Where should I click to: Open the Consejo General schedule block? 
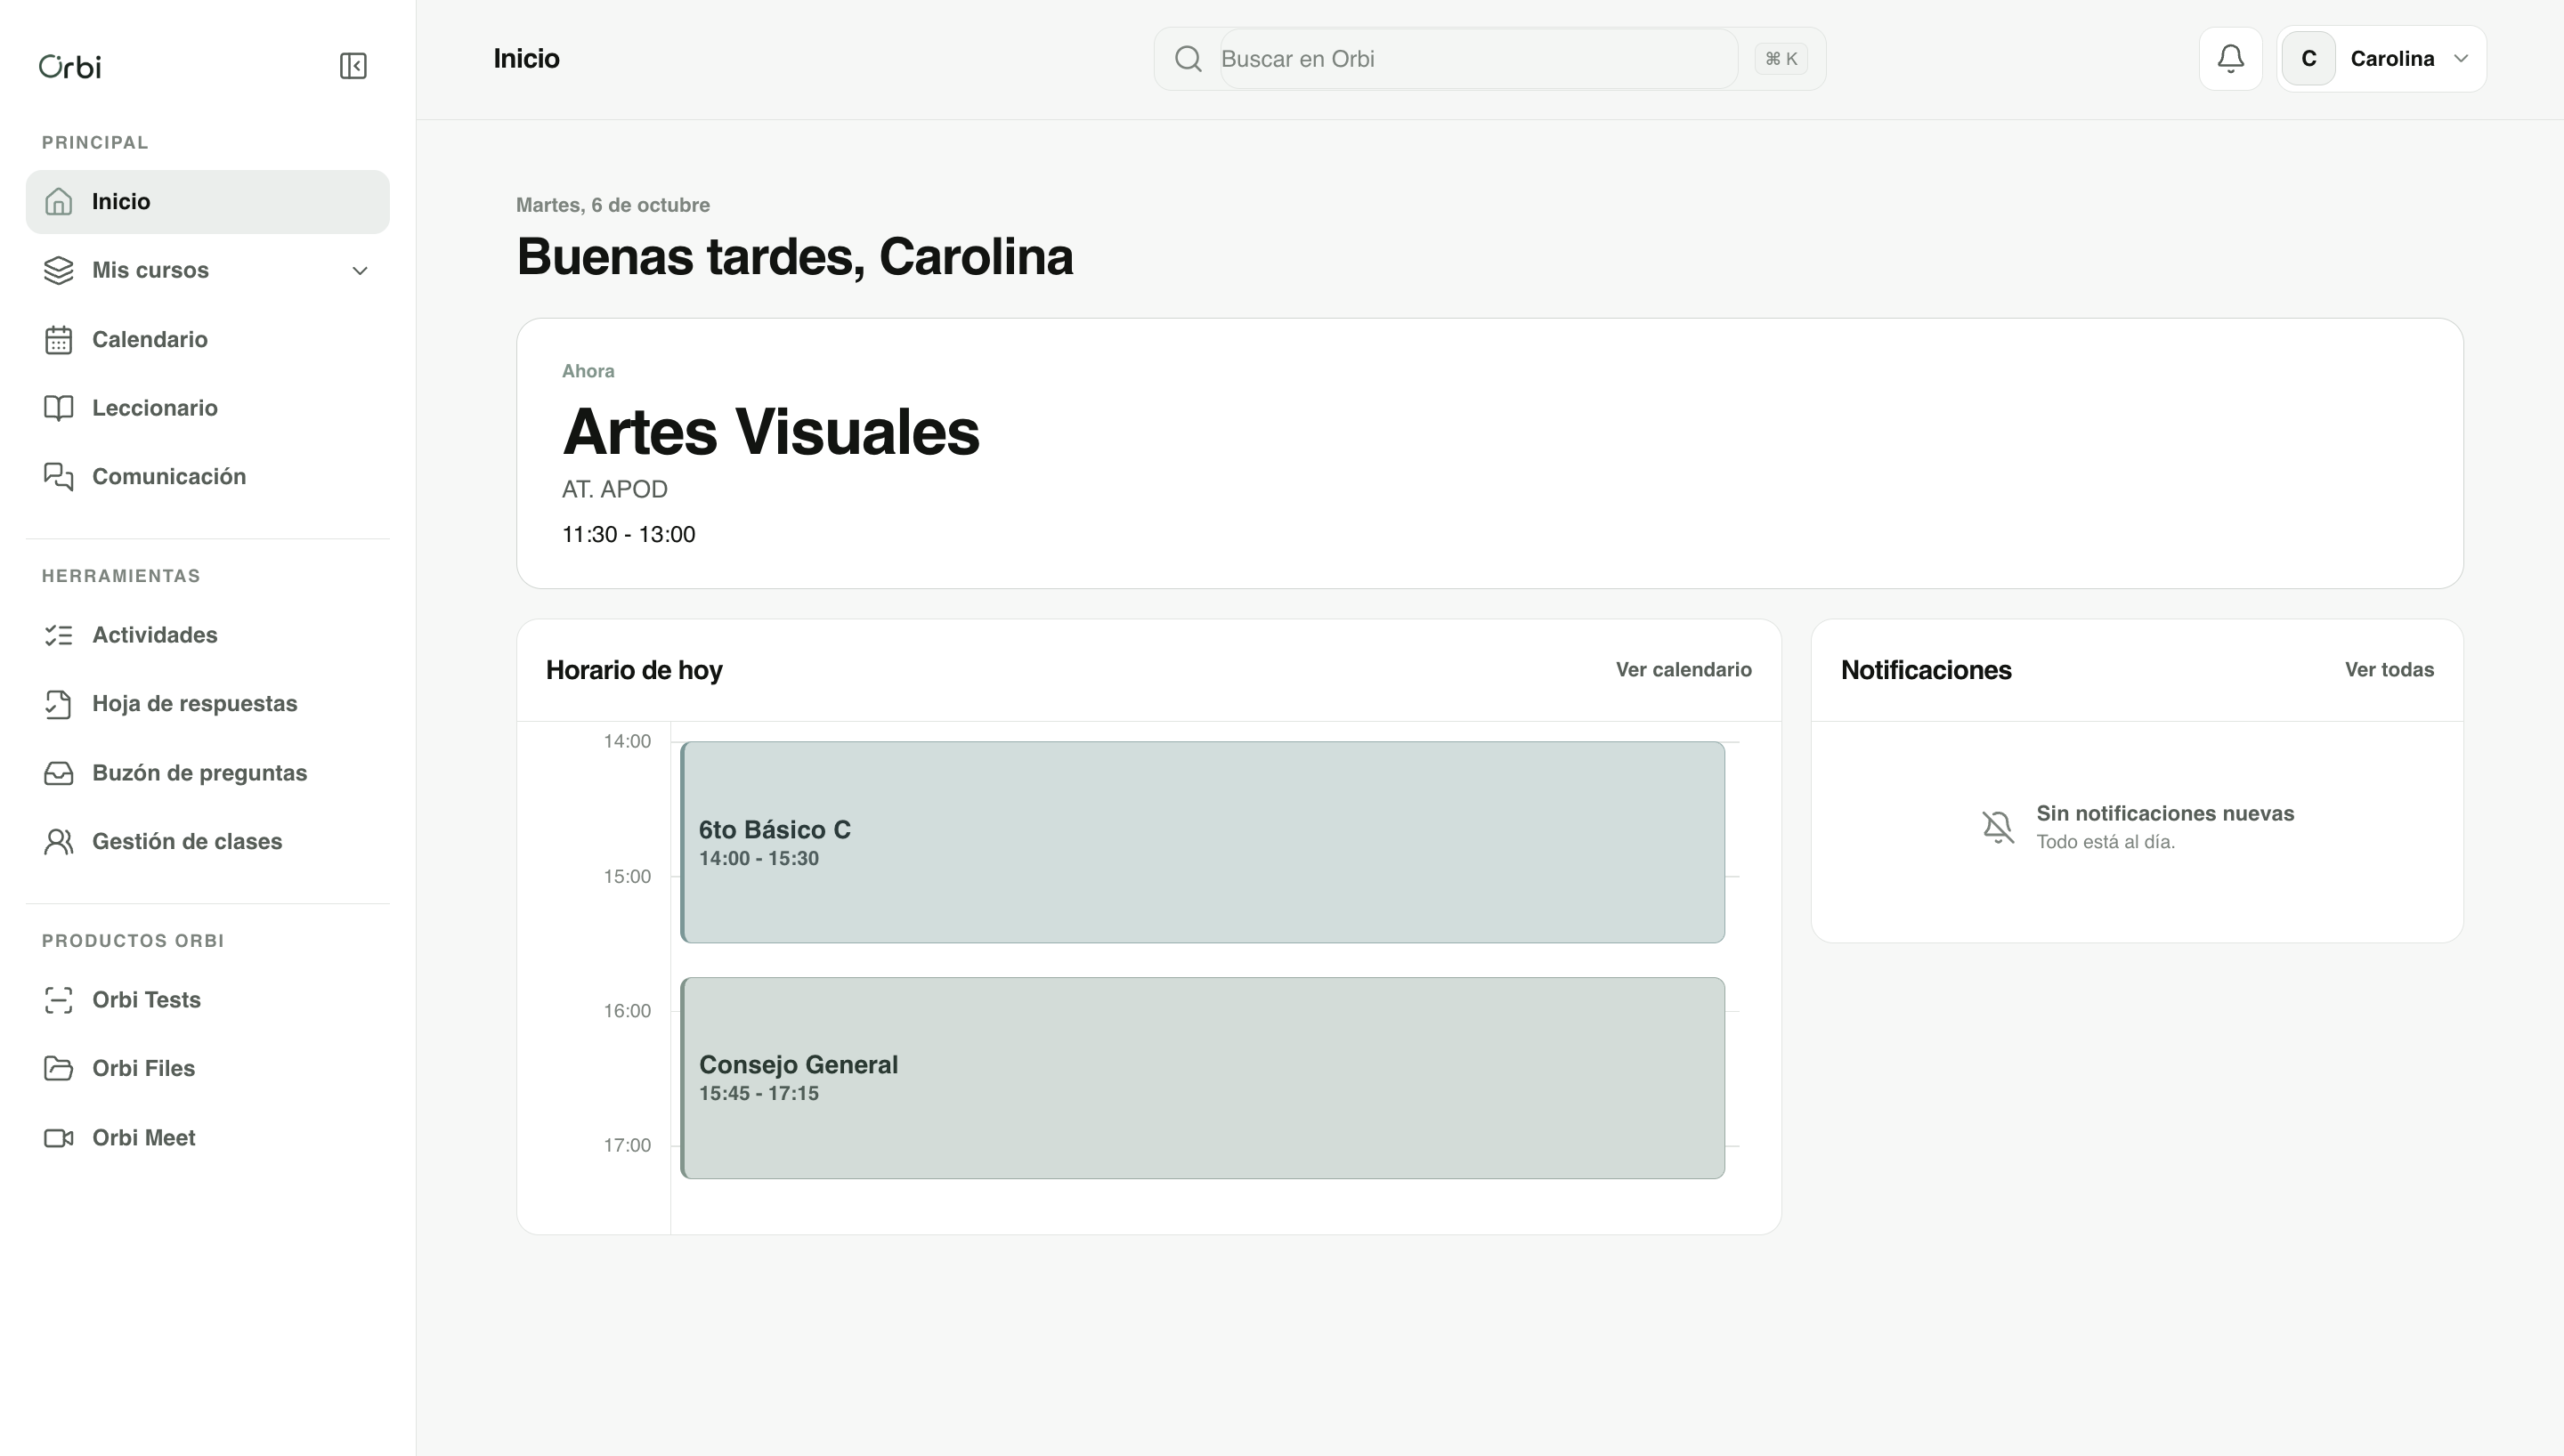[1202, 1078]
